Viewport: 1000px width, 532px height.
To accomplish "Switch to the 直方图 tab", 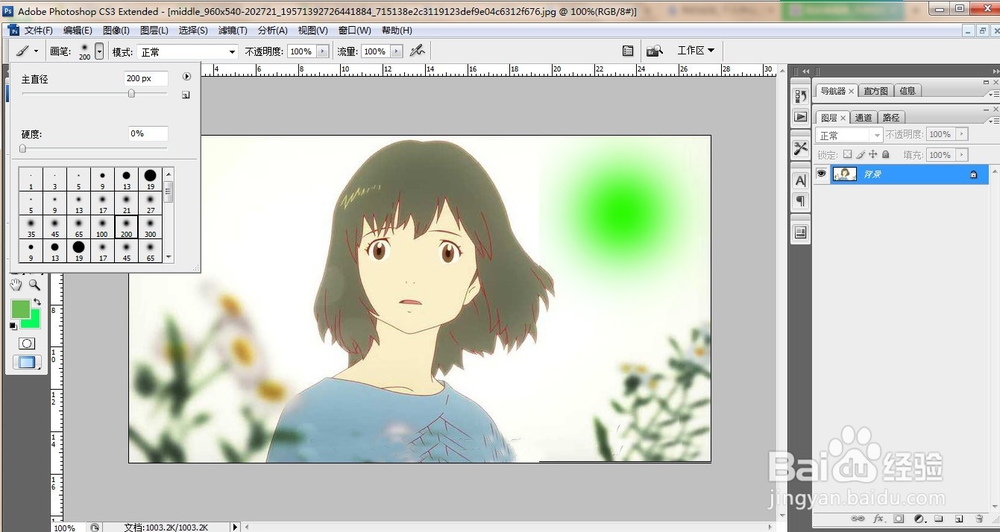I will tap(876, 91).
